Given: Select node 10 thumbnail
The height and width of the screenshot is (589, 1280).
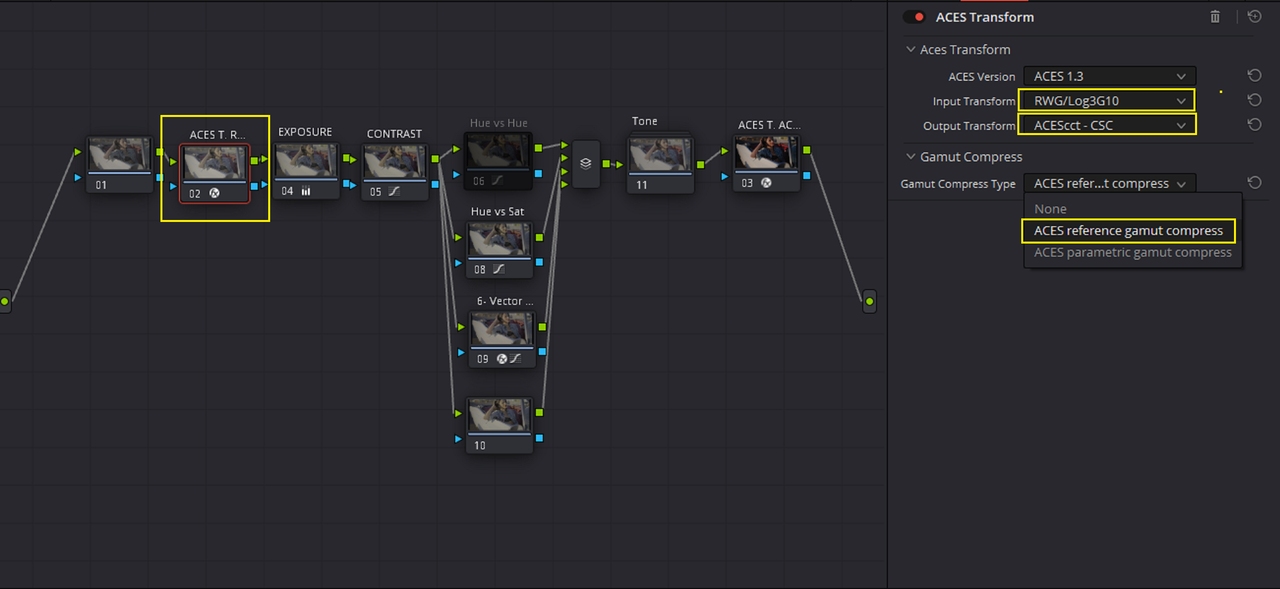Looking at the screenshot, I should coord(499,416).
